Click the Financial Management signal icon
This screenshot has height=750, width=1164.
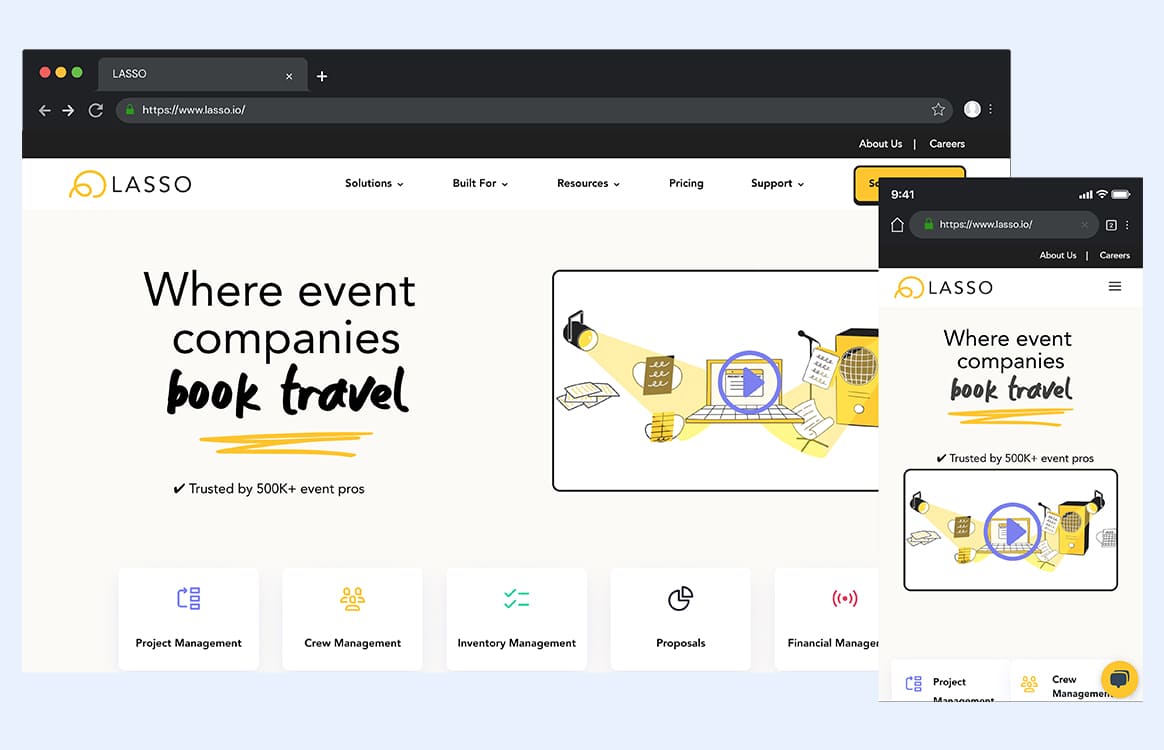coord(845,599)
